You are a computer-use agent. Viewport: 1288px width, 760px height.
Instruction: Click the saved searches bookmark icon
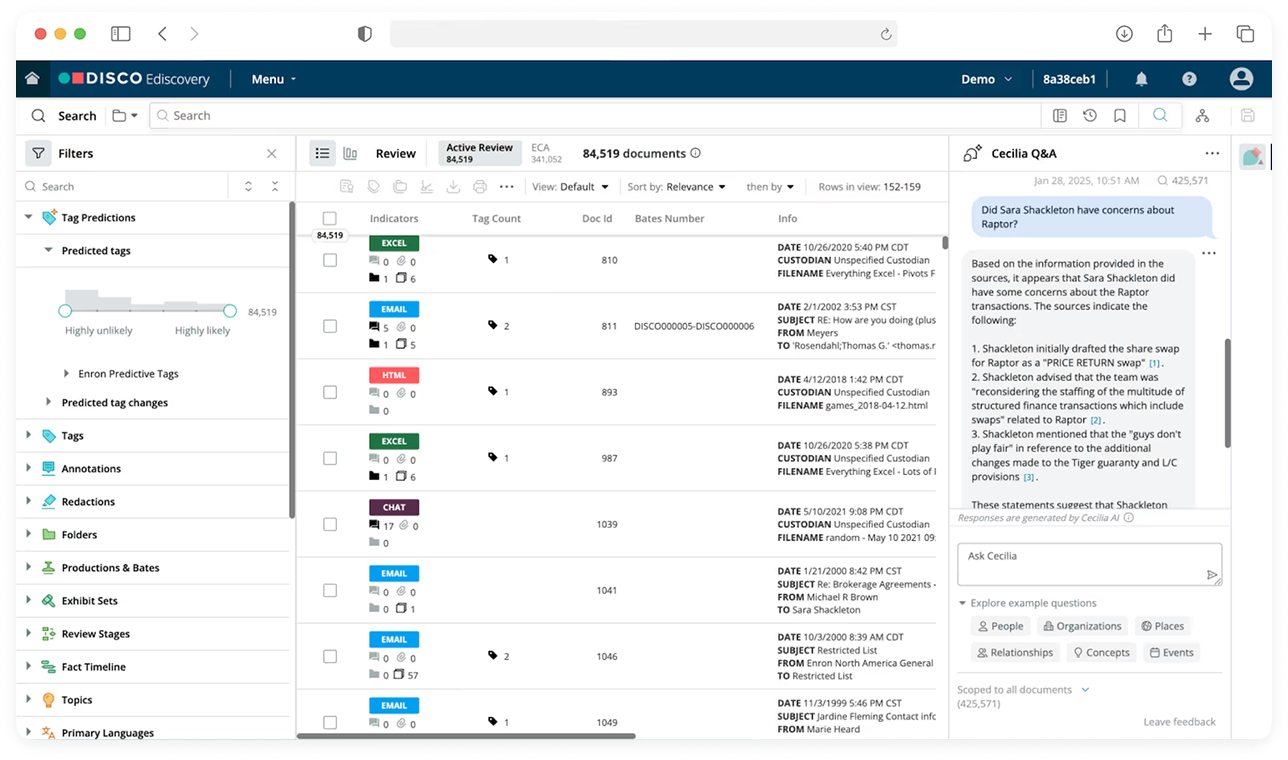1120,115
